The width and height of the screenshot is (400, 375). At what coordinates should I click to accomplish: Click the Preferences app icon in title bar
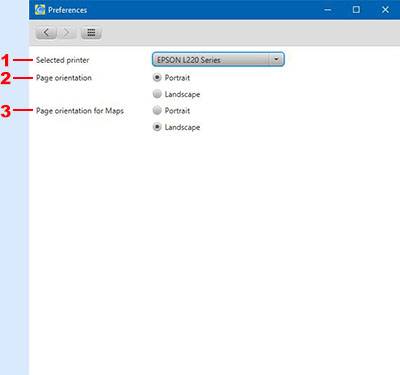[40, 10]
